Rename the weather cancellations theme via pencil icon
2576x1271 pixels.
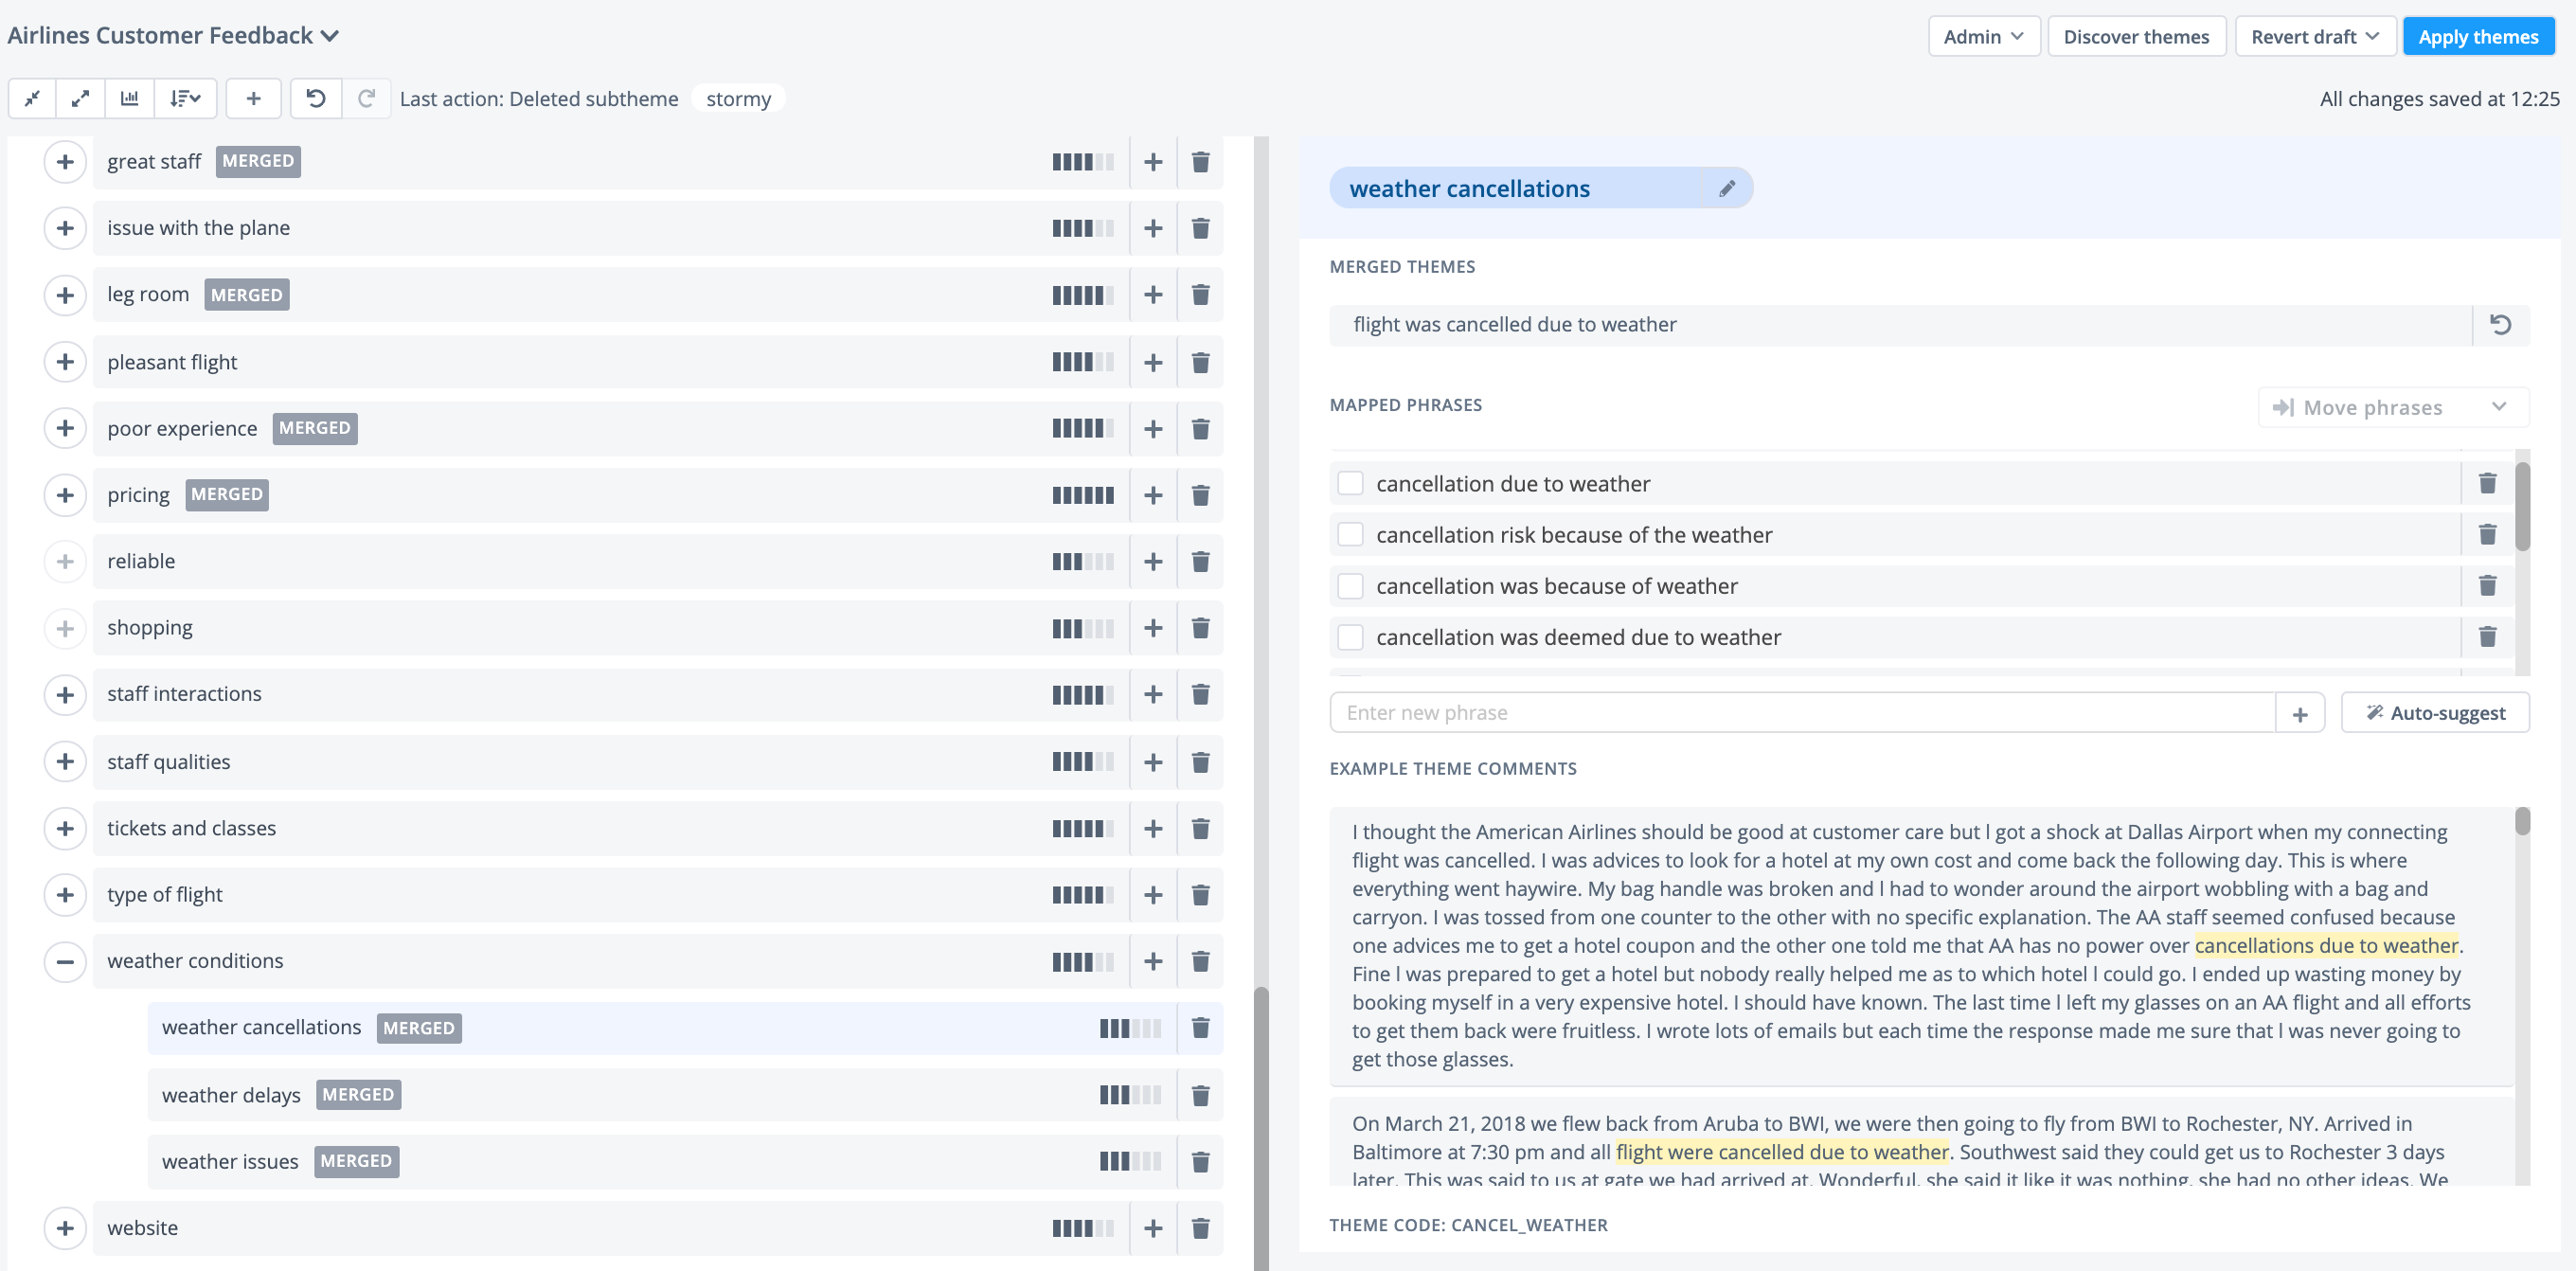coord(1728,188)
